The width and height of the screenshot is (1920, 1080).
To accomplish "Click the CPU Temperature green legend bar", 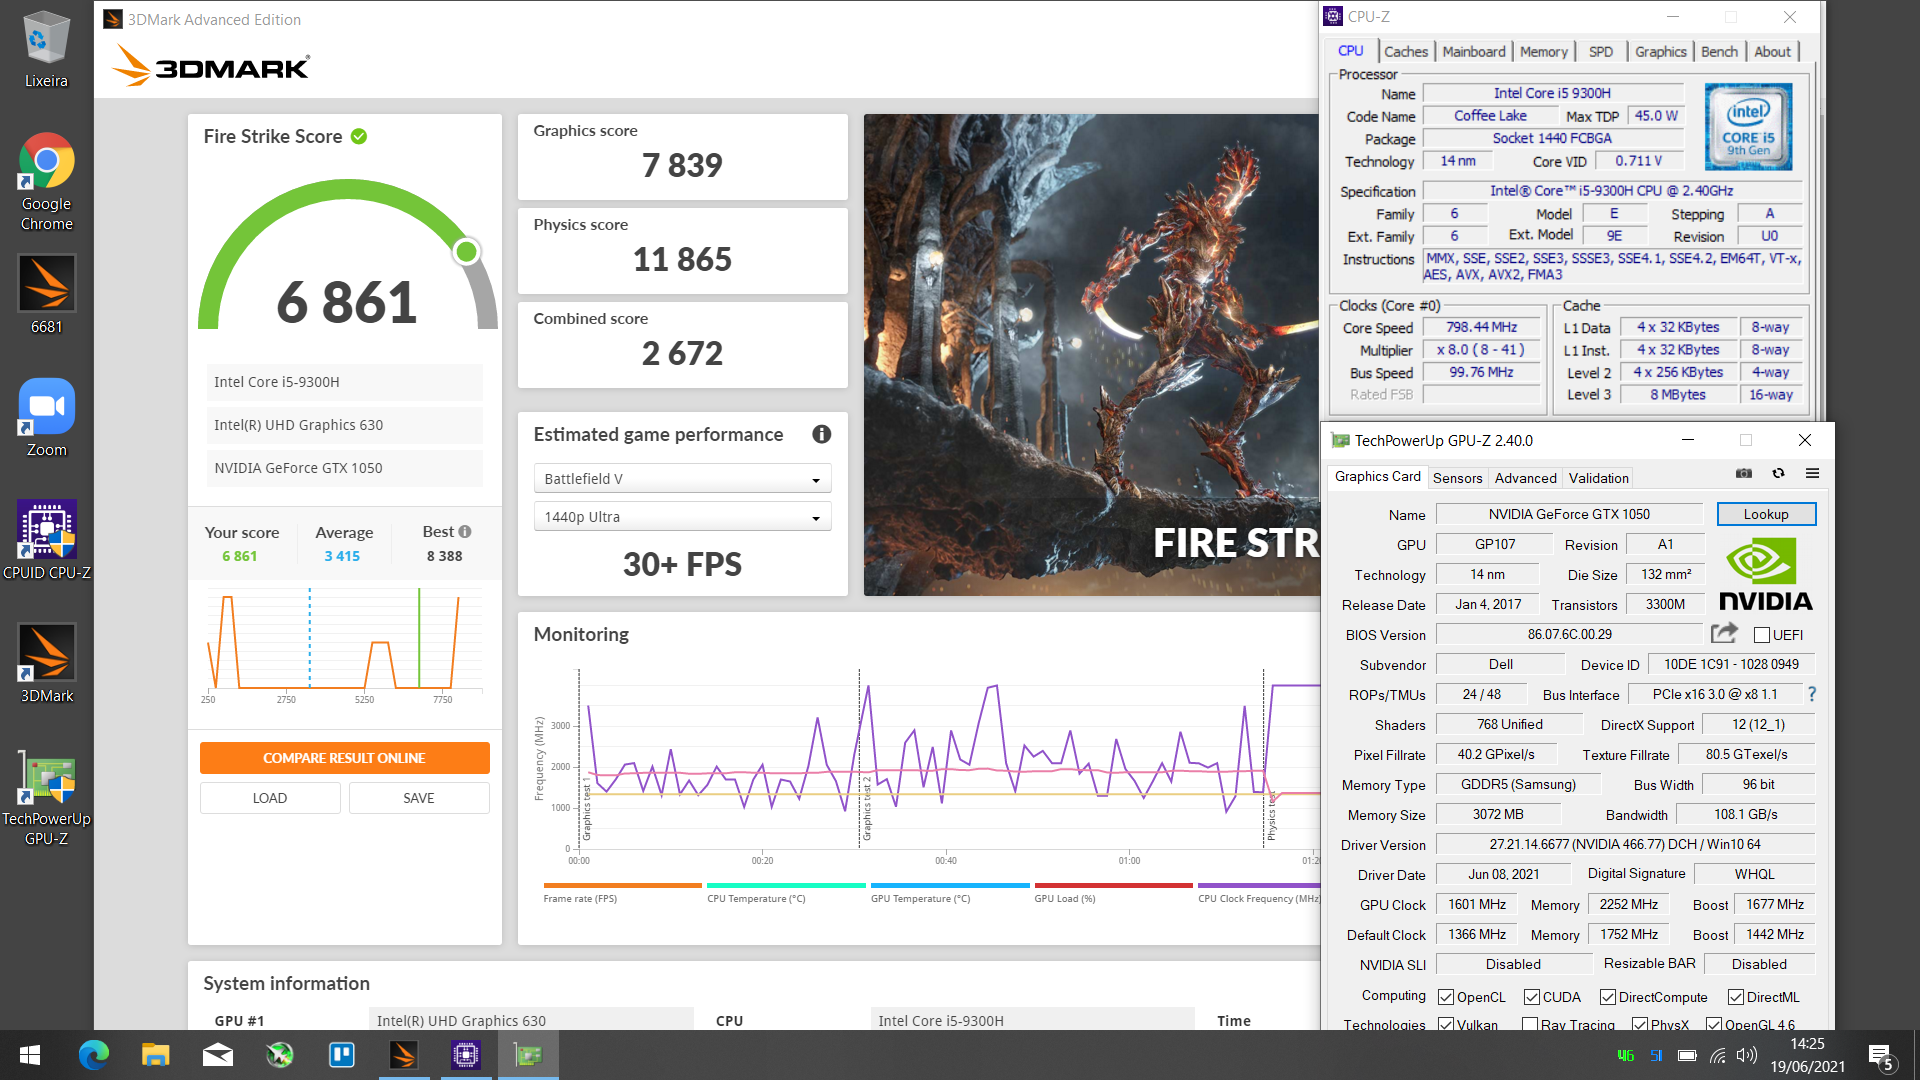I will tap(786, 885).
